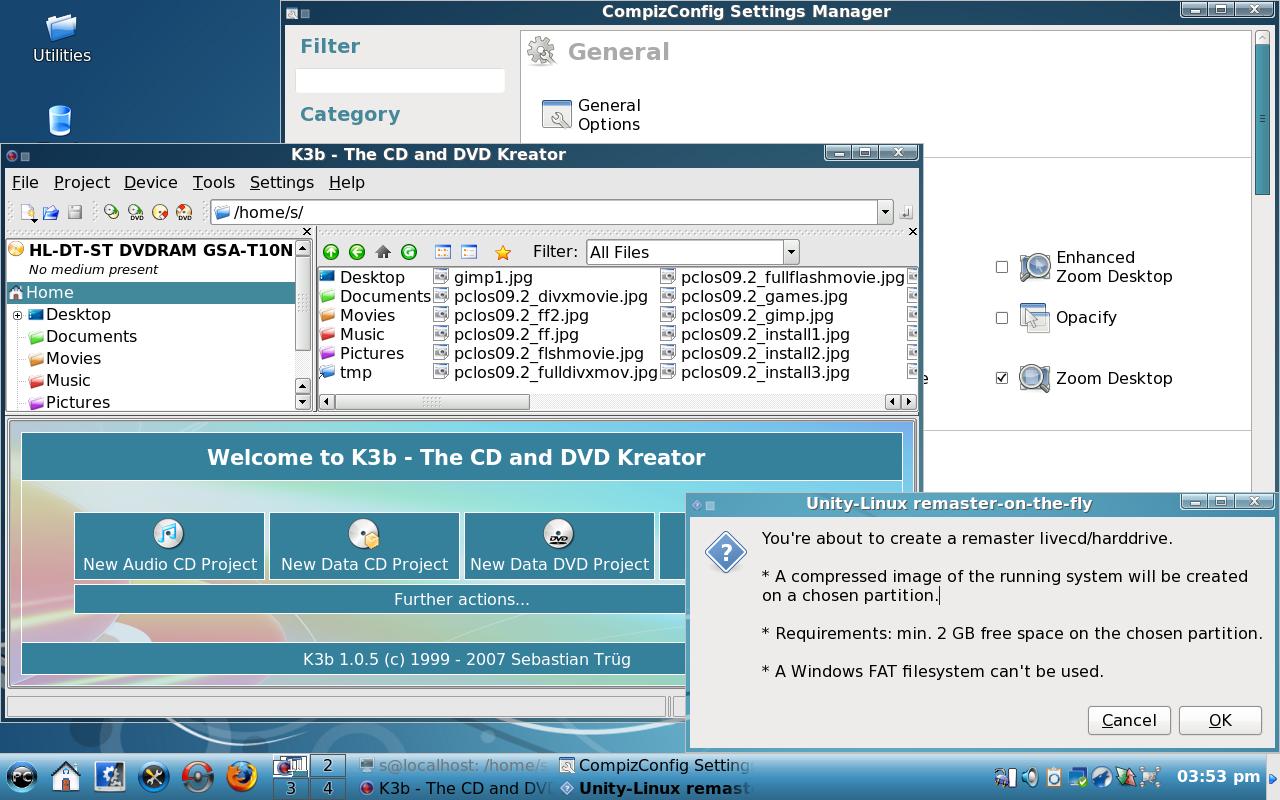Click the folder tree vertical scrollbar thumb
The image size is (1280, 800).
(303, 303)
